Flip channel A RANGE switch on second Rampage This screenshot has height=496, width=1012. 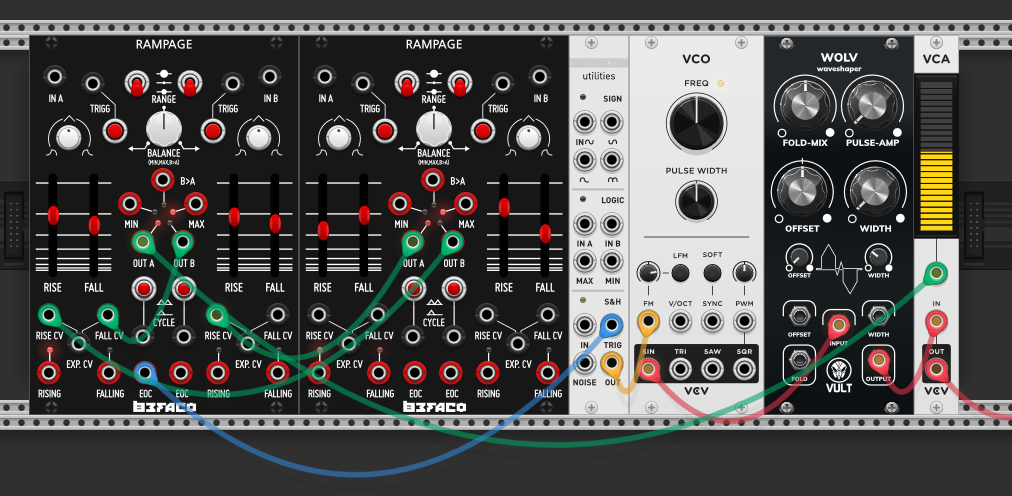pos(406,84)
